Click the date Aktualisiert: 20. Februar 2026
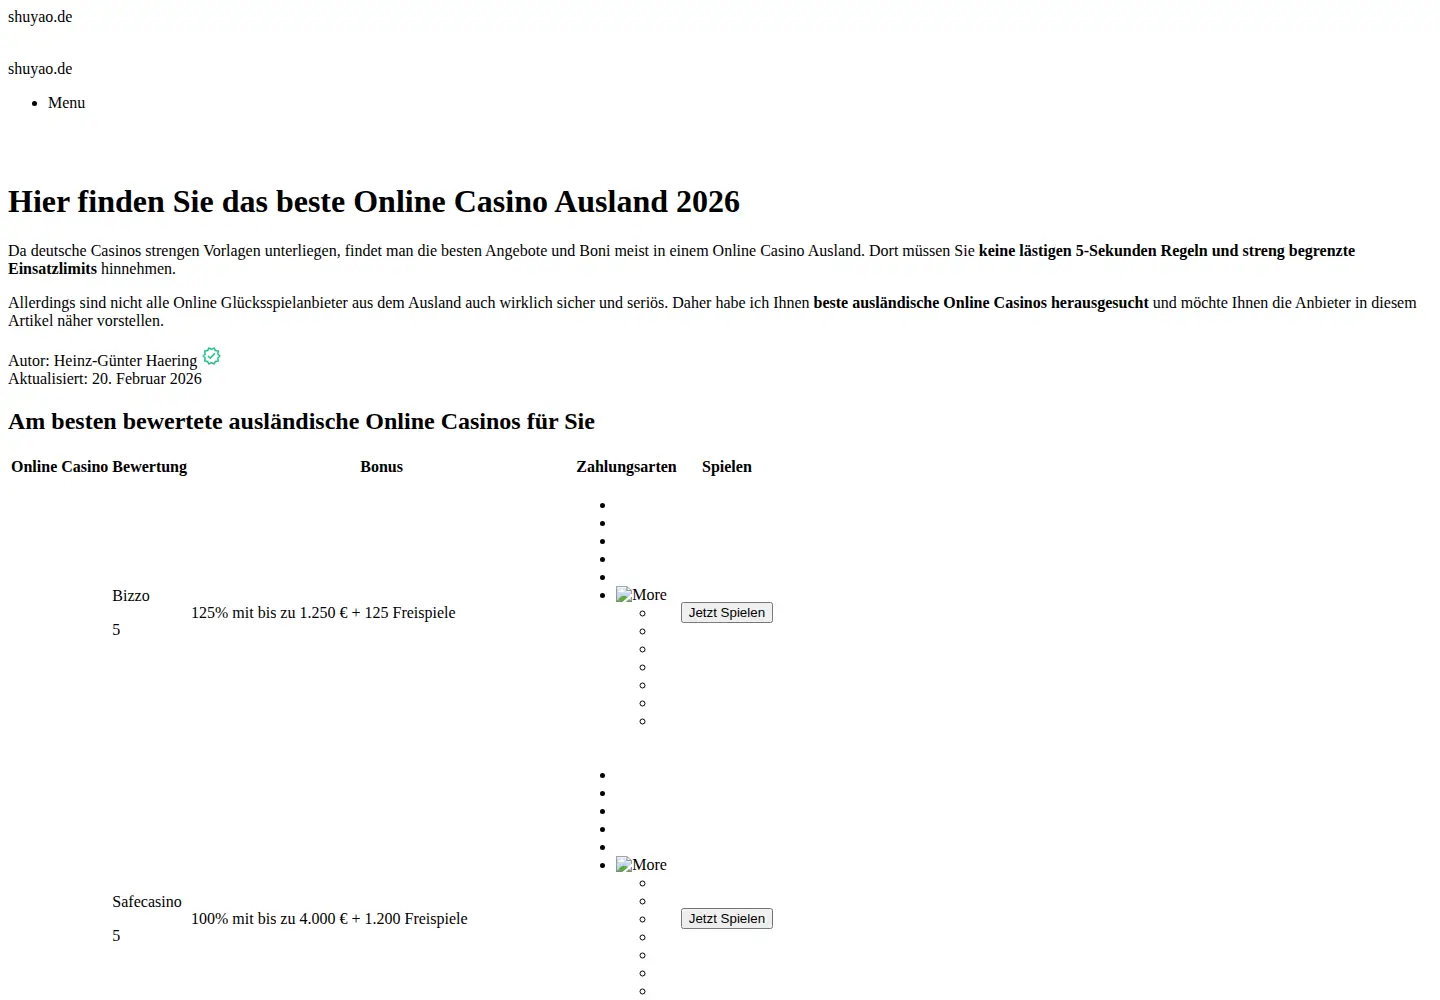The height and width of the screenshot is (1000, 1440). point(105,379)
